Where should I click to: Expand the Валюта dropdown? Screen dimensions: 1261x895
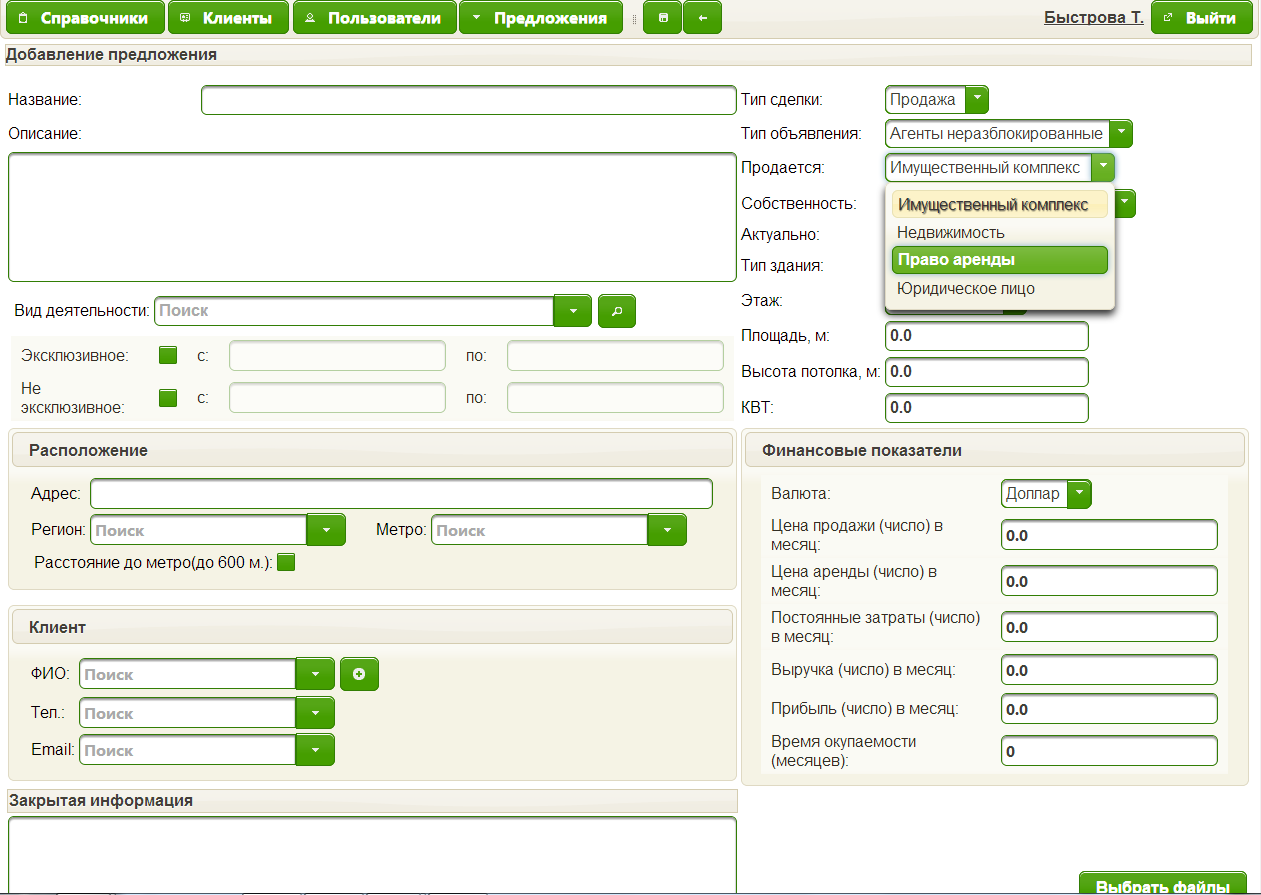point(1079,494)
